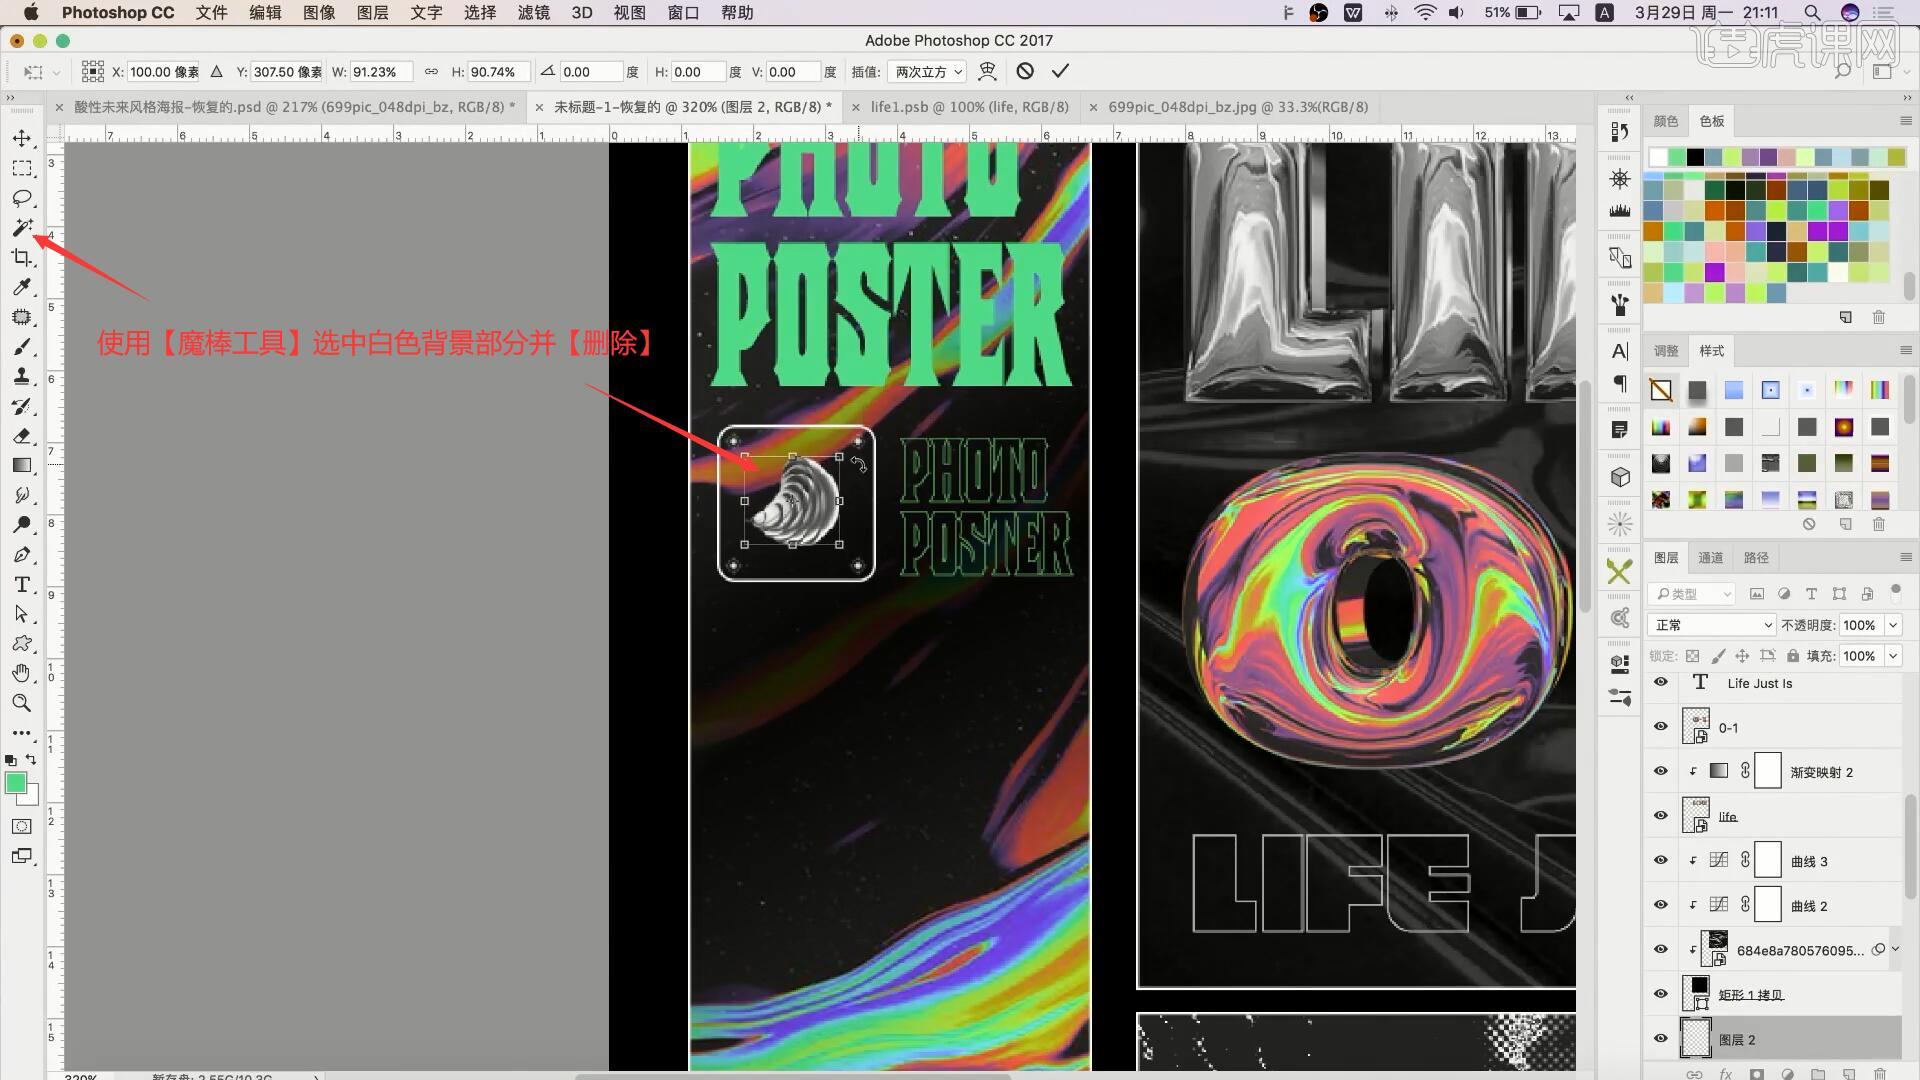Open the blend mode 正常 dropdown

[x=1711, y=625]
